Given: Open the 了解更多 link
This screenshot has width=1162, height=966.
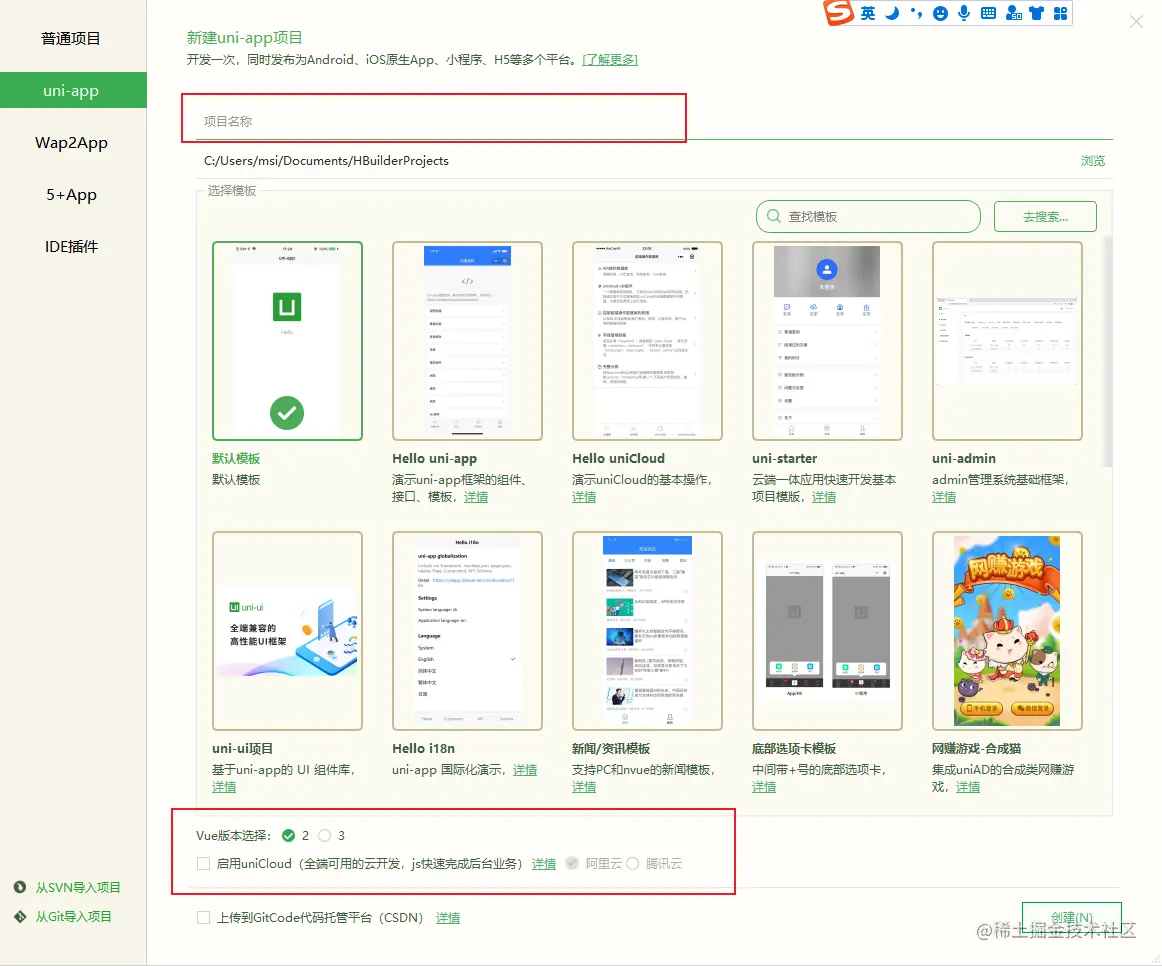Looking at the screenshot, I should (610, 59).
